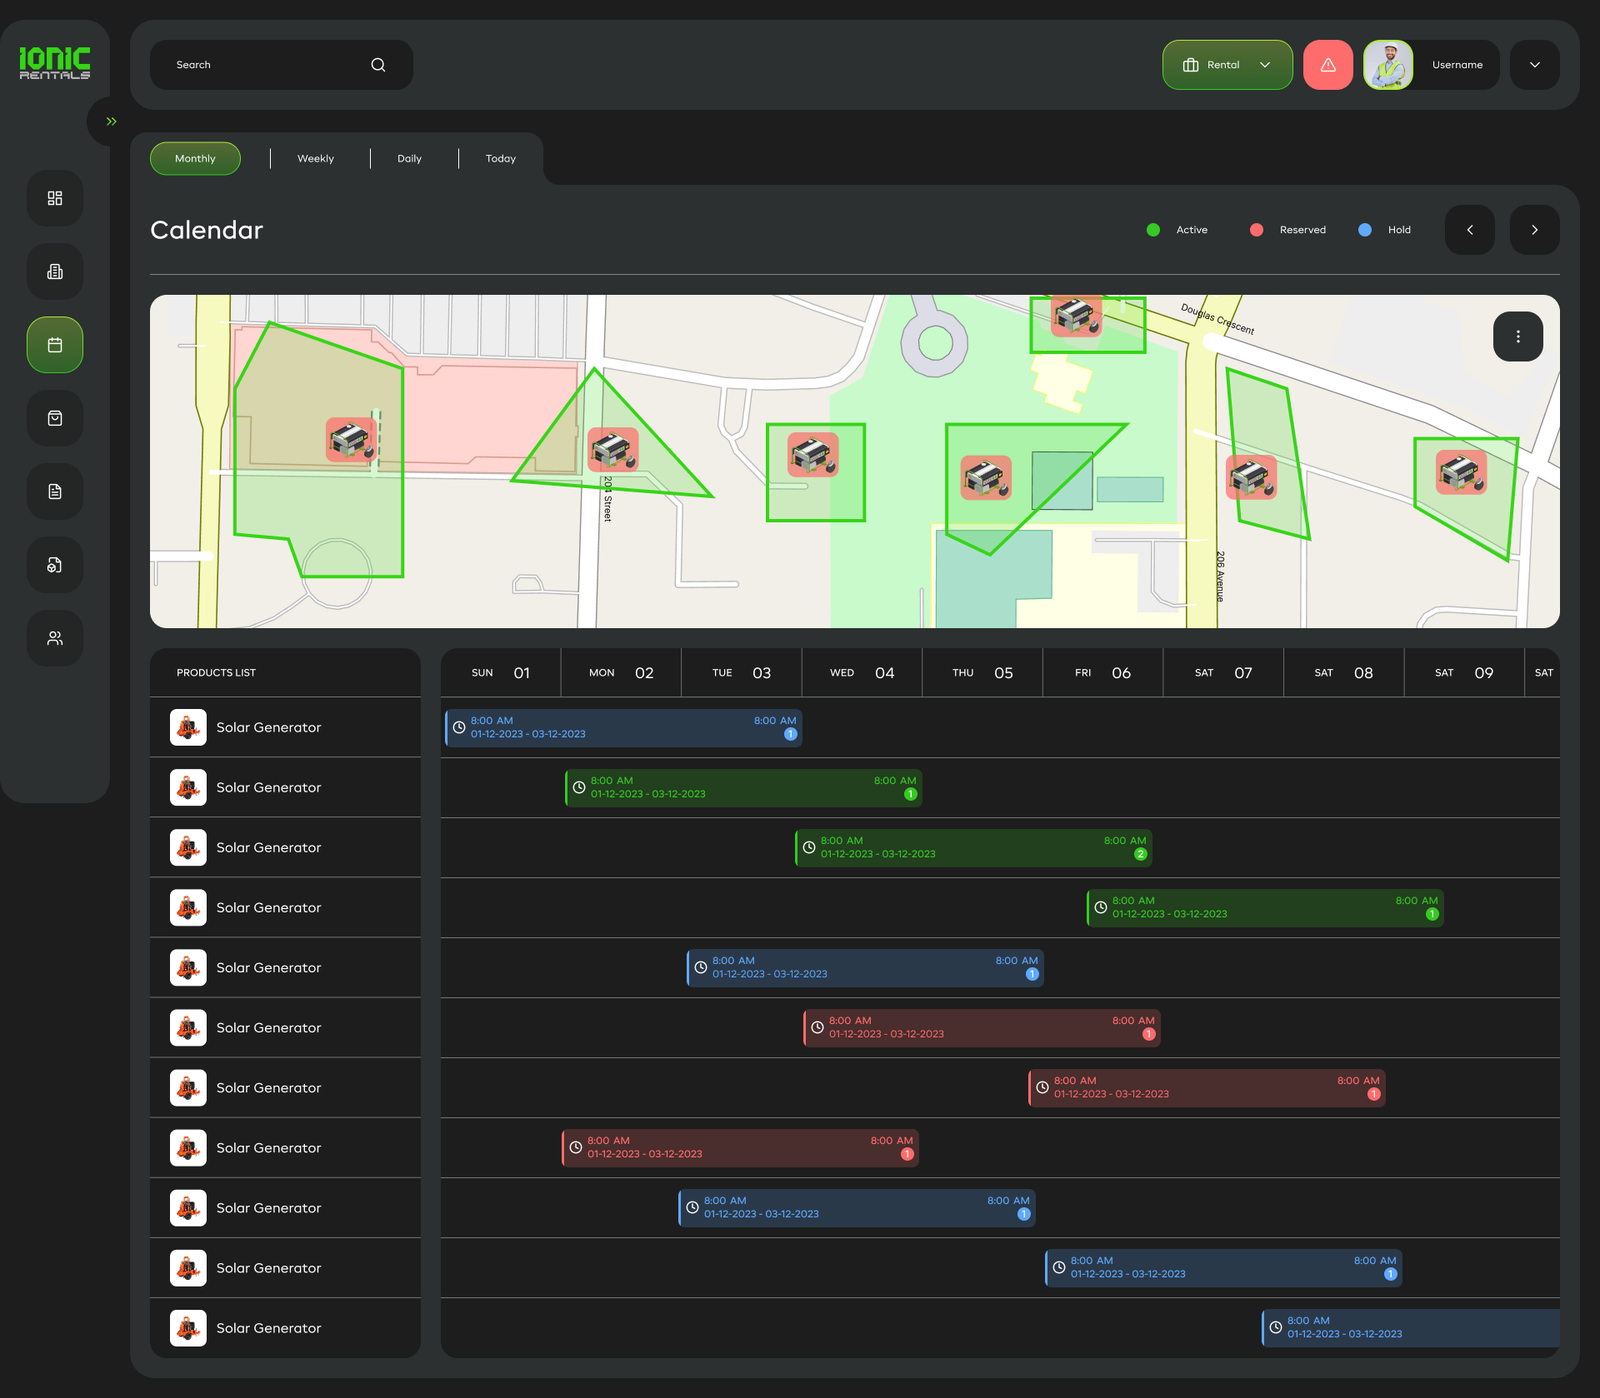Image resolution: width=1600 pixels, height=1398 pixels.
Task: Open the dashboard grid icon in sidebar
Action: click(x=55, y=198)
